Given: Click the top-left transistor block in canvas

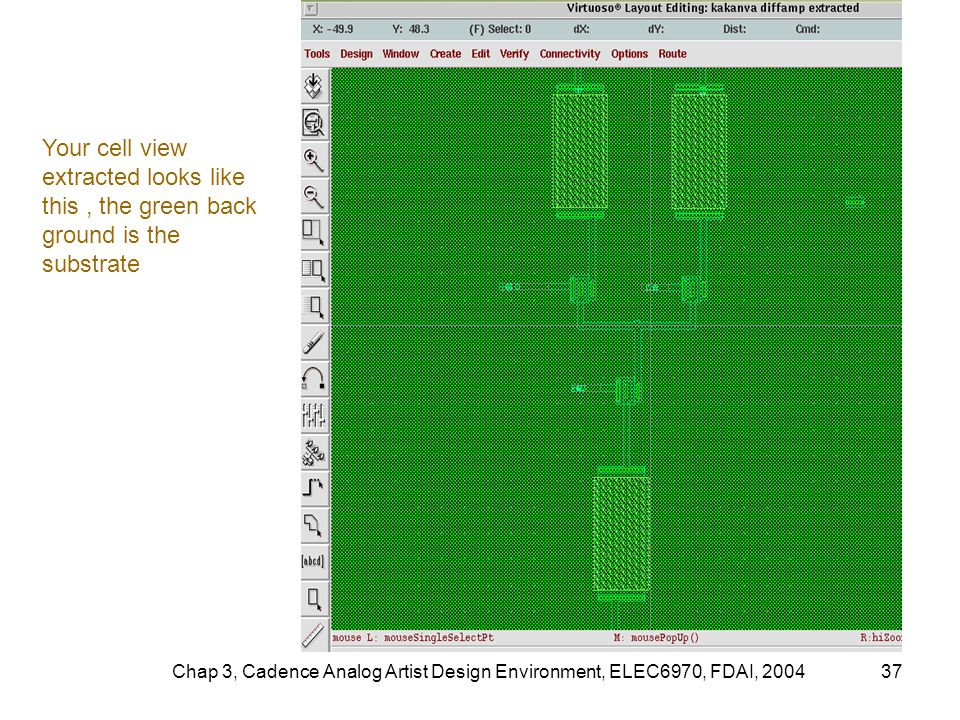Looking at the screenshot, I should 580,151.
